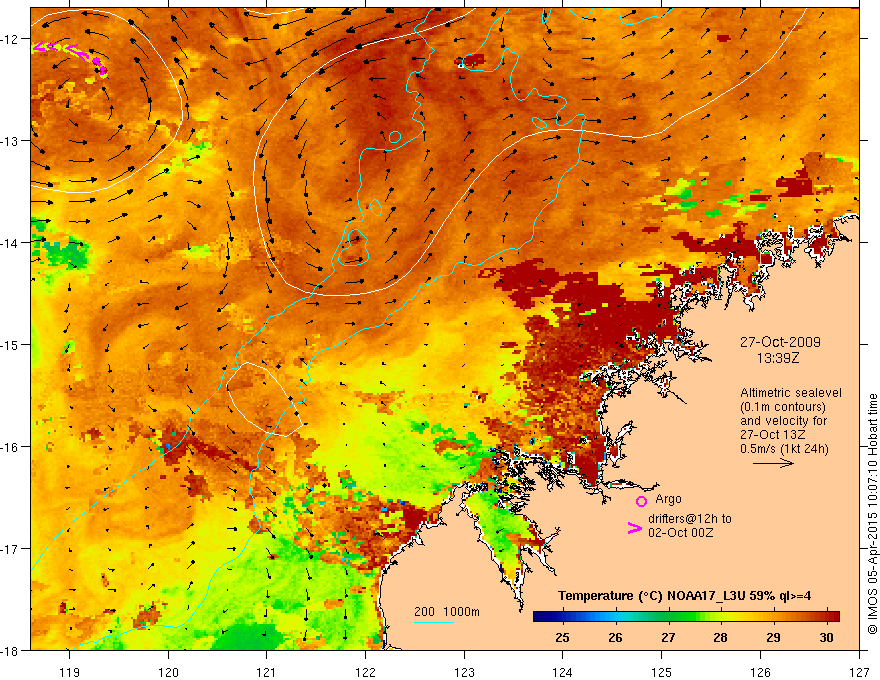Click the longitude axis label '119'
This screenshot has width=880, height=680.
[69, 672]
